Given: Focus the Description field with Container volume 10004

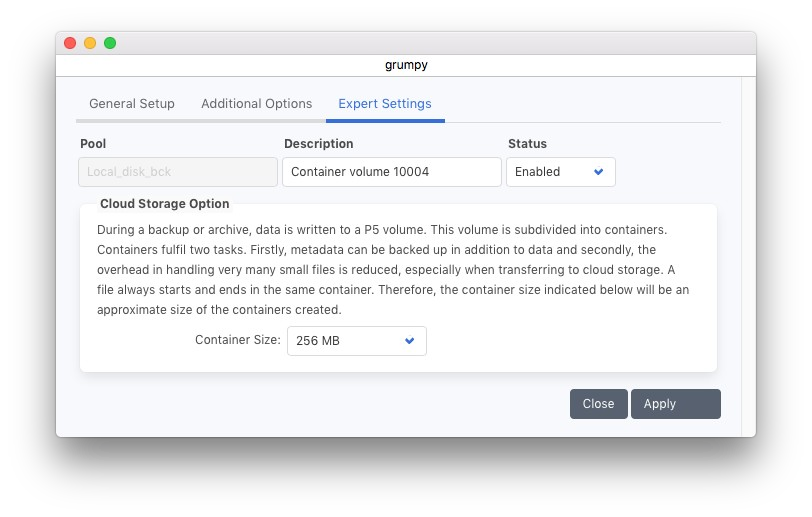Looking at the screenshot, I should click(x=392, y=172).
